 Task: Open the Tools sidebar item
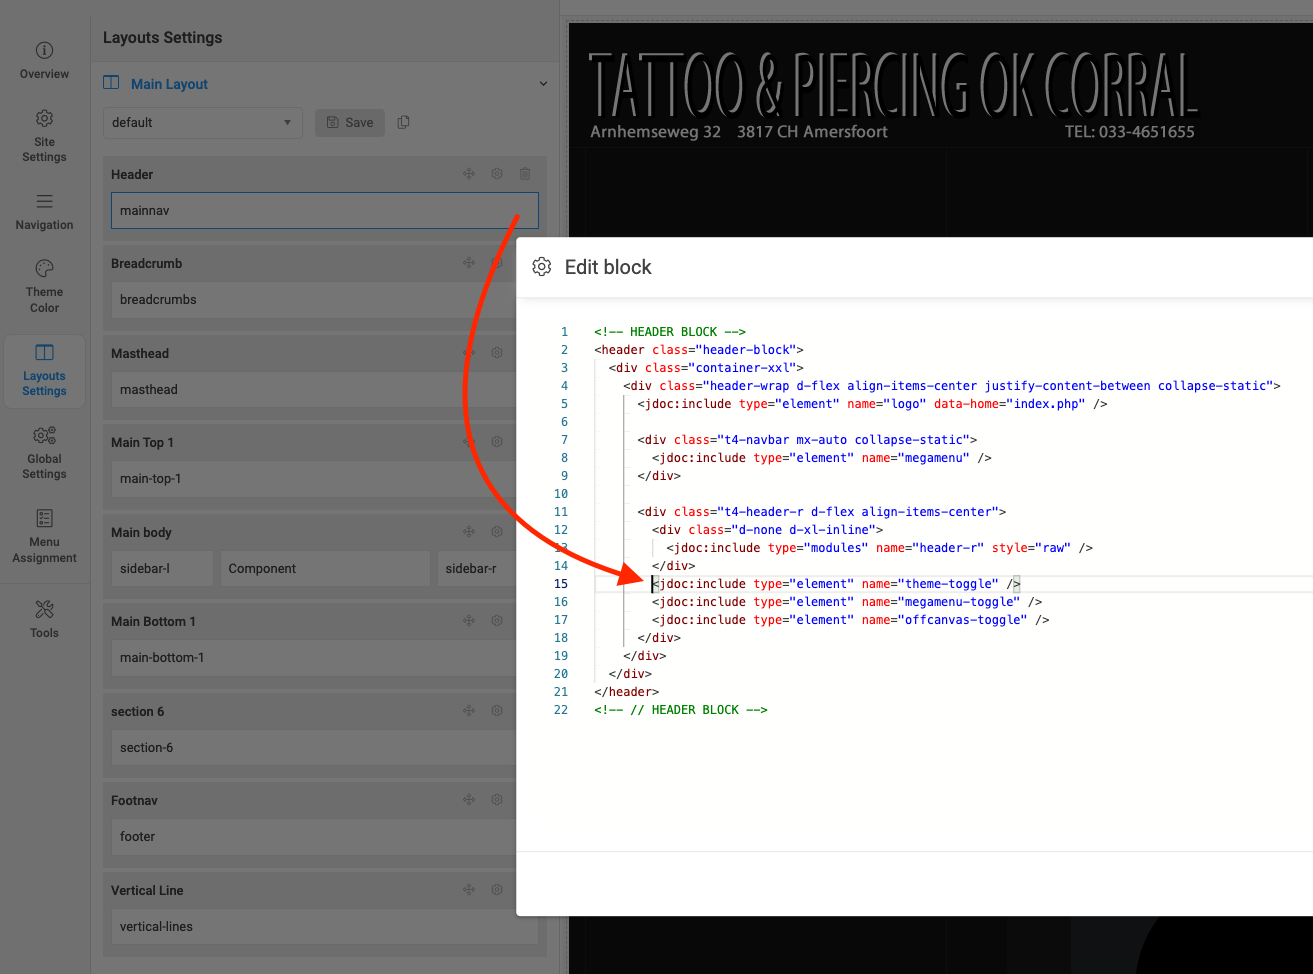tap(44, 618)
